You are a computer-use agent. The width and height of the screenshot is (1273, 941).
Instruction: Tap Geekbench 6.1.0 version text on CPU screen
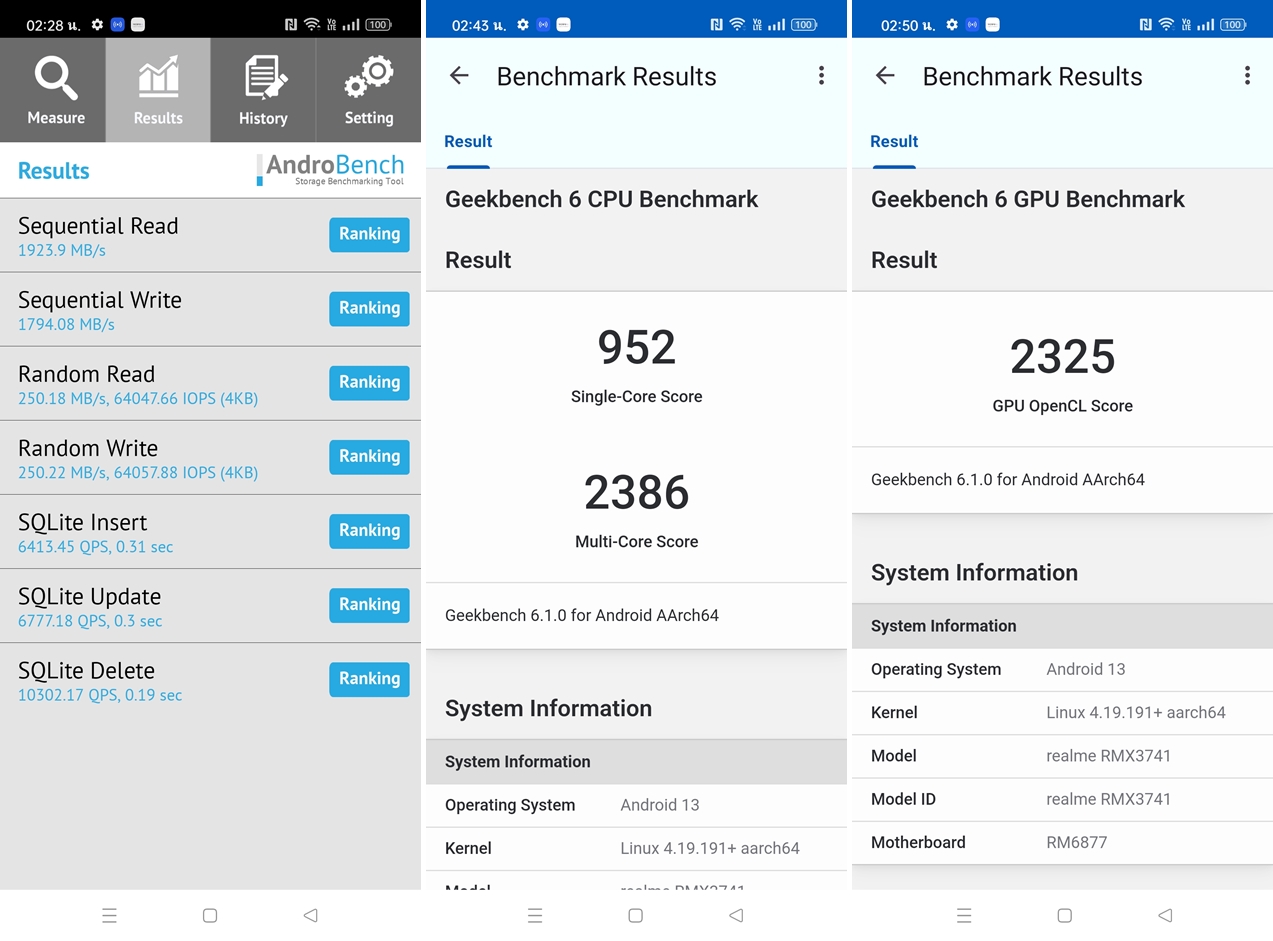click(582, 615)
